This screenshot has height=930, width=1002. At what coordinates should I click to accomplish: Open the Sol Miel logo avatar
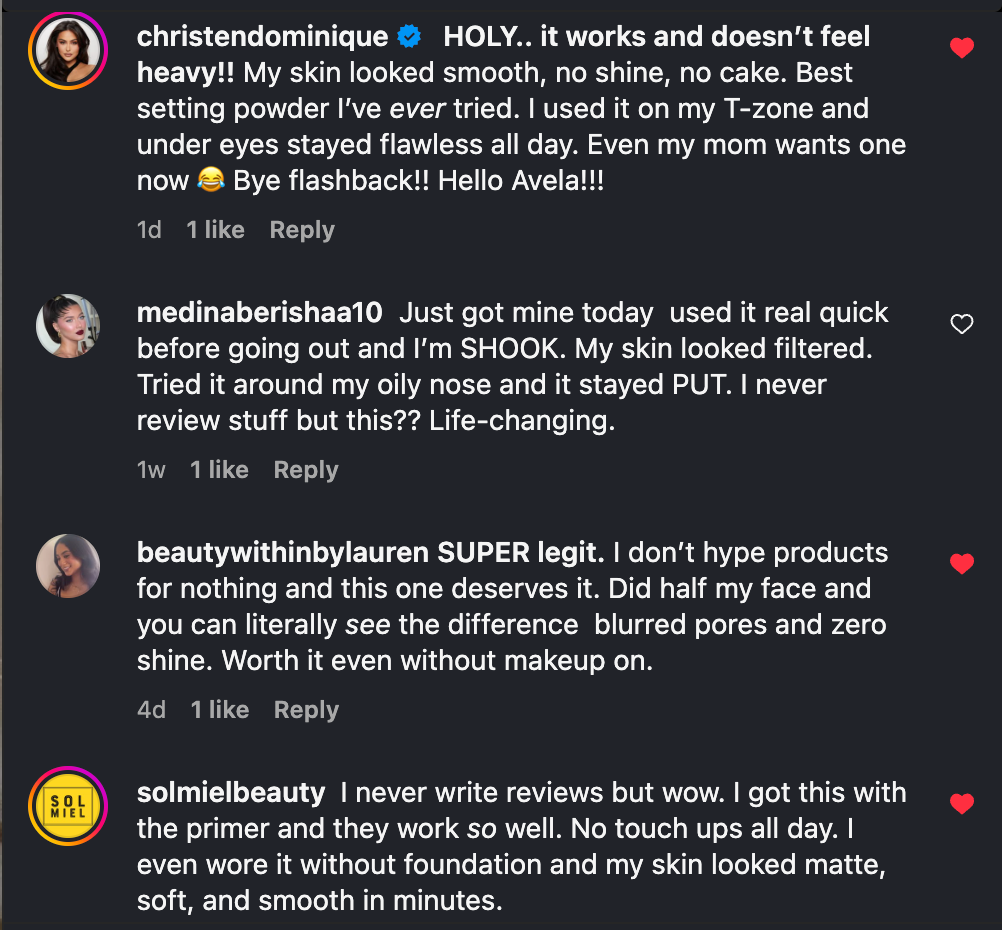click(x=68, y=805)
